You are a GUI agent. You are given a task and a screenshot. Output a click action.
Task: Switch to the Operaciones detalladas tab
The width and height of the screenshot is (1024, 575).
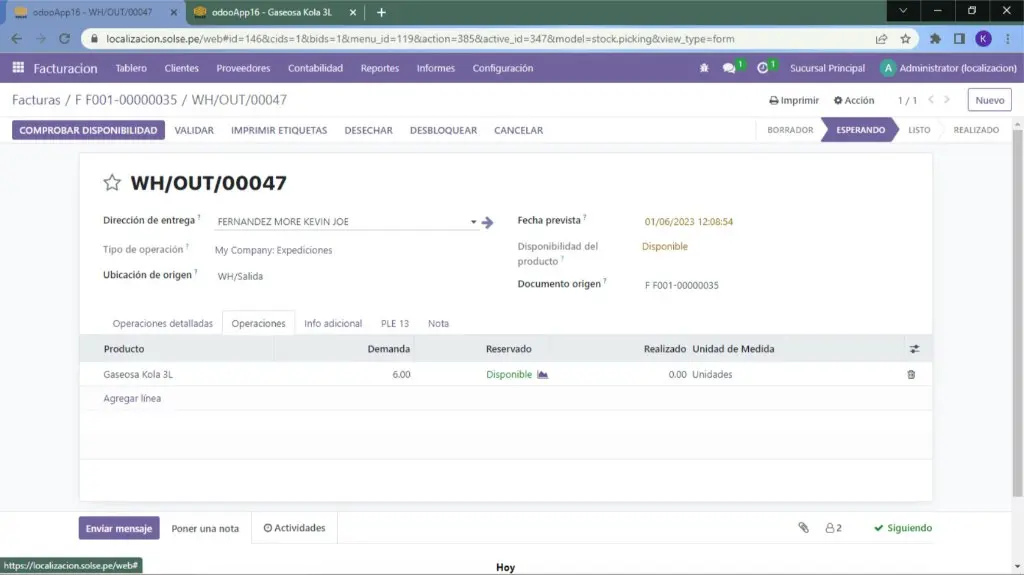point(162,323)
